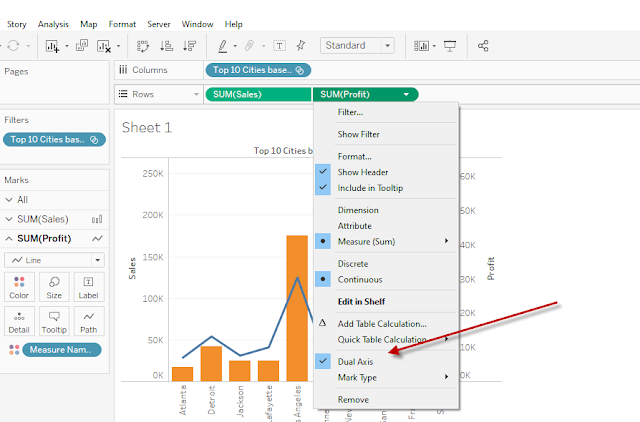Click line icon beside SUM(Profit) marks
Viewport: 640px width, 422px height.
[x=97, y=239]
